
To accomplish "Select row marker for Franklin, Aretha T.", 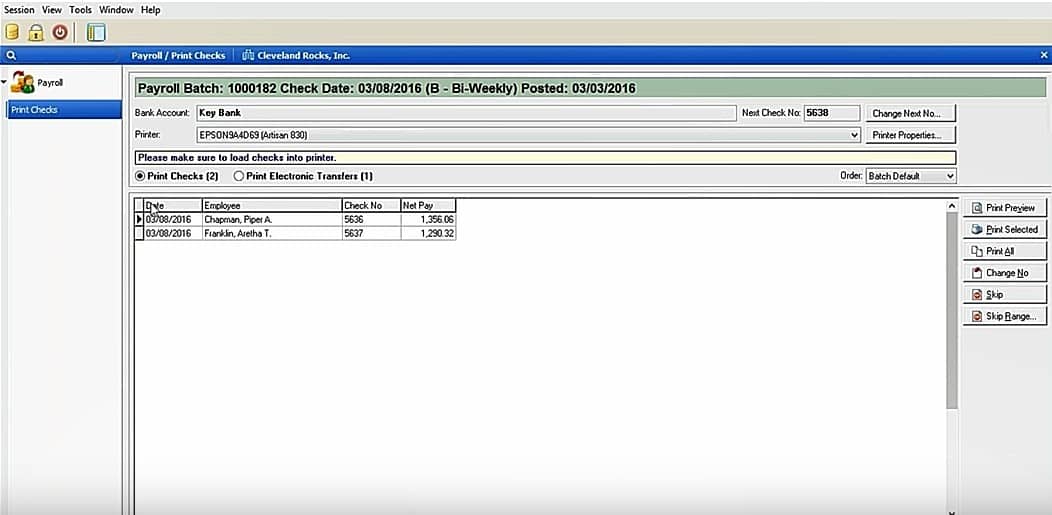I will [140, 233].
